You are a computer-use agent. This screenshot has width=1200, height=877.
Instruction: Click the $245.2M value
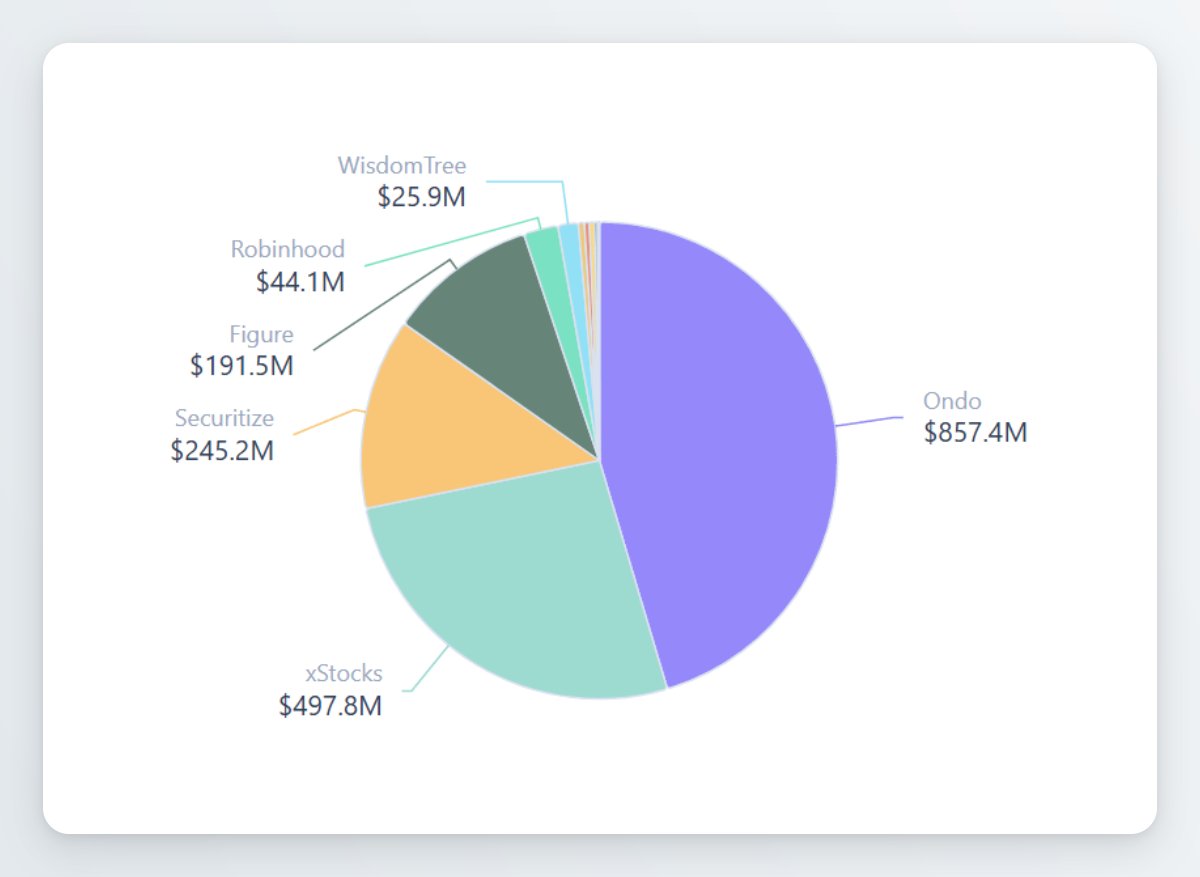click(x=222, y=451)
